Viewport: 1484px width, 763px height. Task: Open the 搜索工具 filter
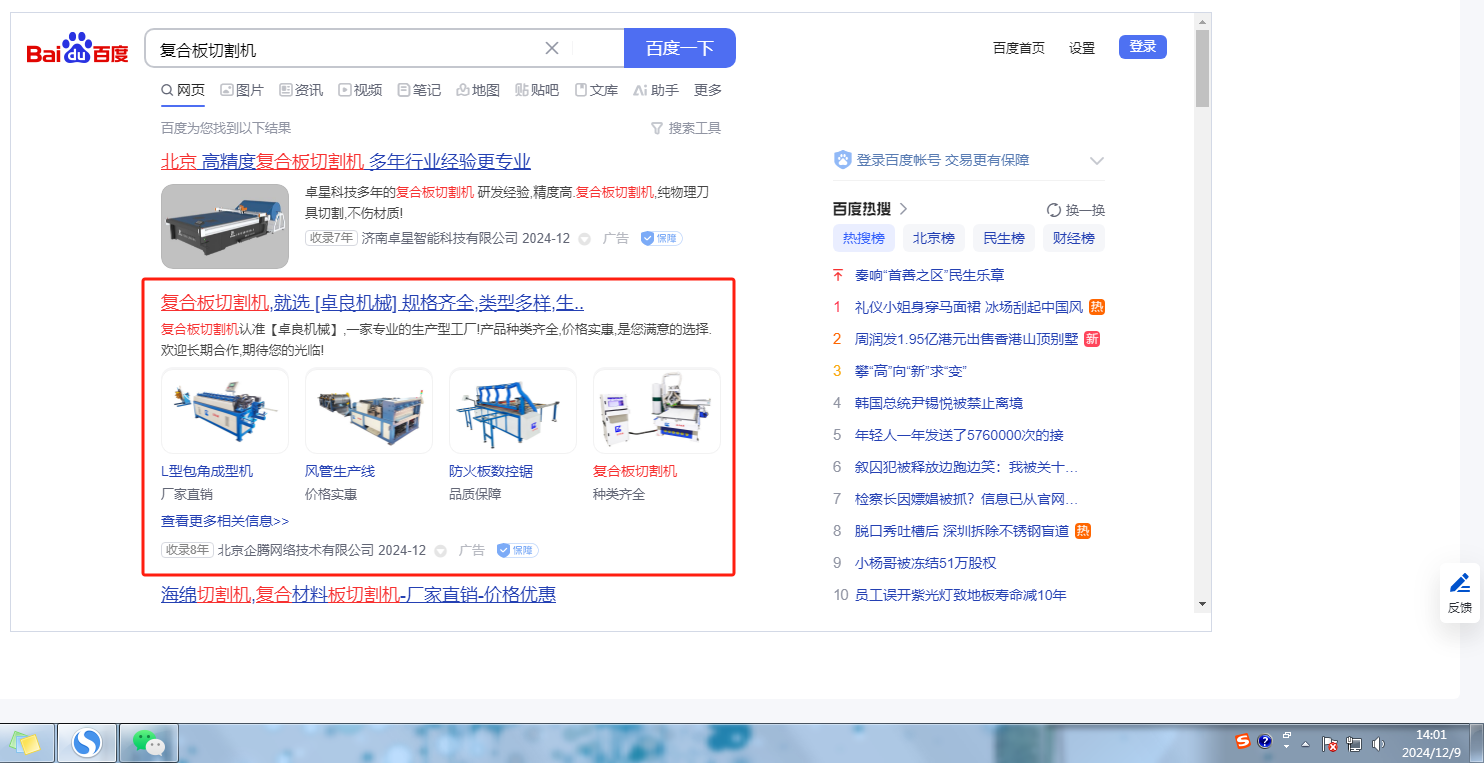click(686, 128)
